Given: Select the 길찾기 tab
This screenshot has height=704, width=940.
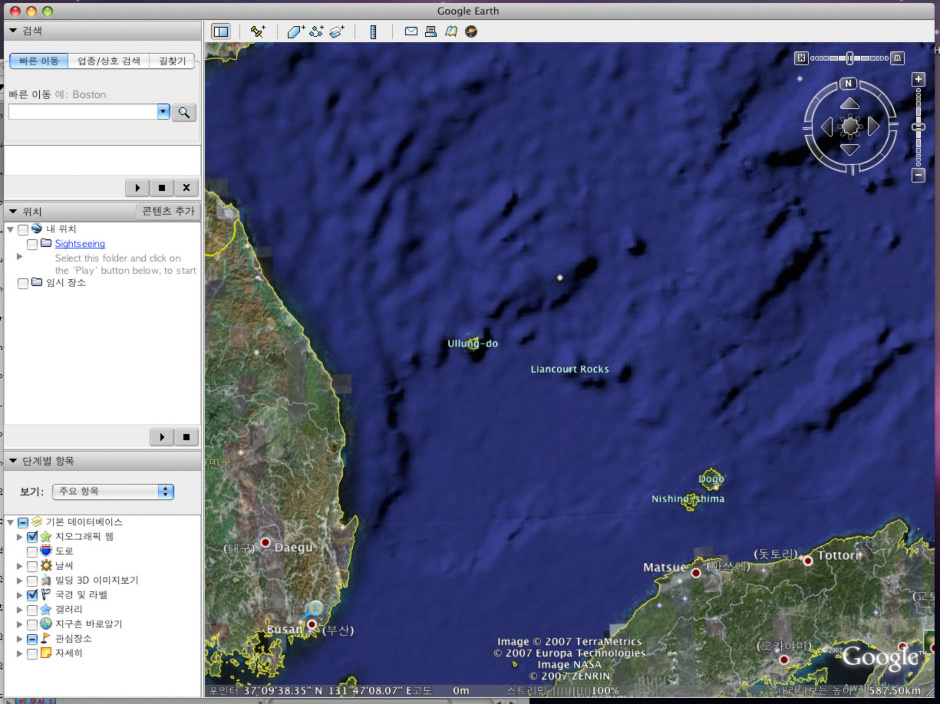Looking at the screenshot, I should pos(172,61).
